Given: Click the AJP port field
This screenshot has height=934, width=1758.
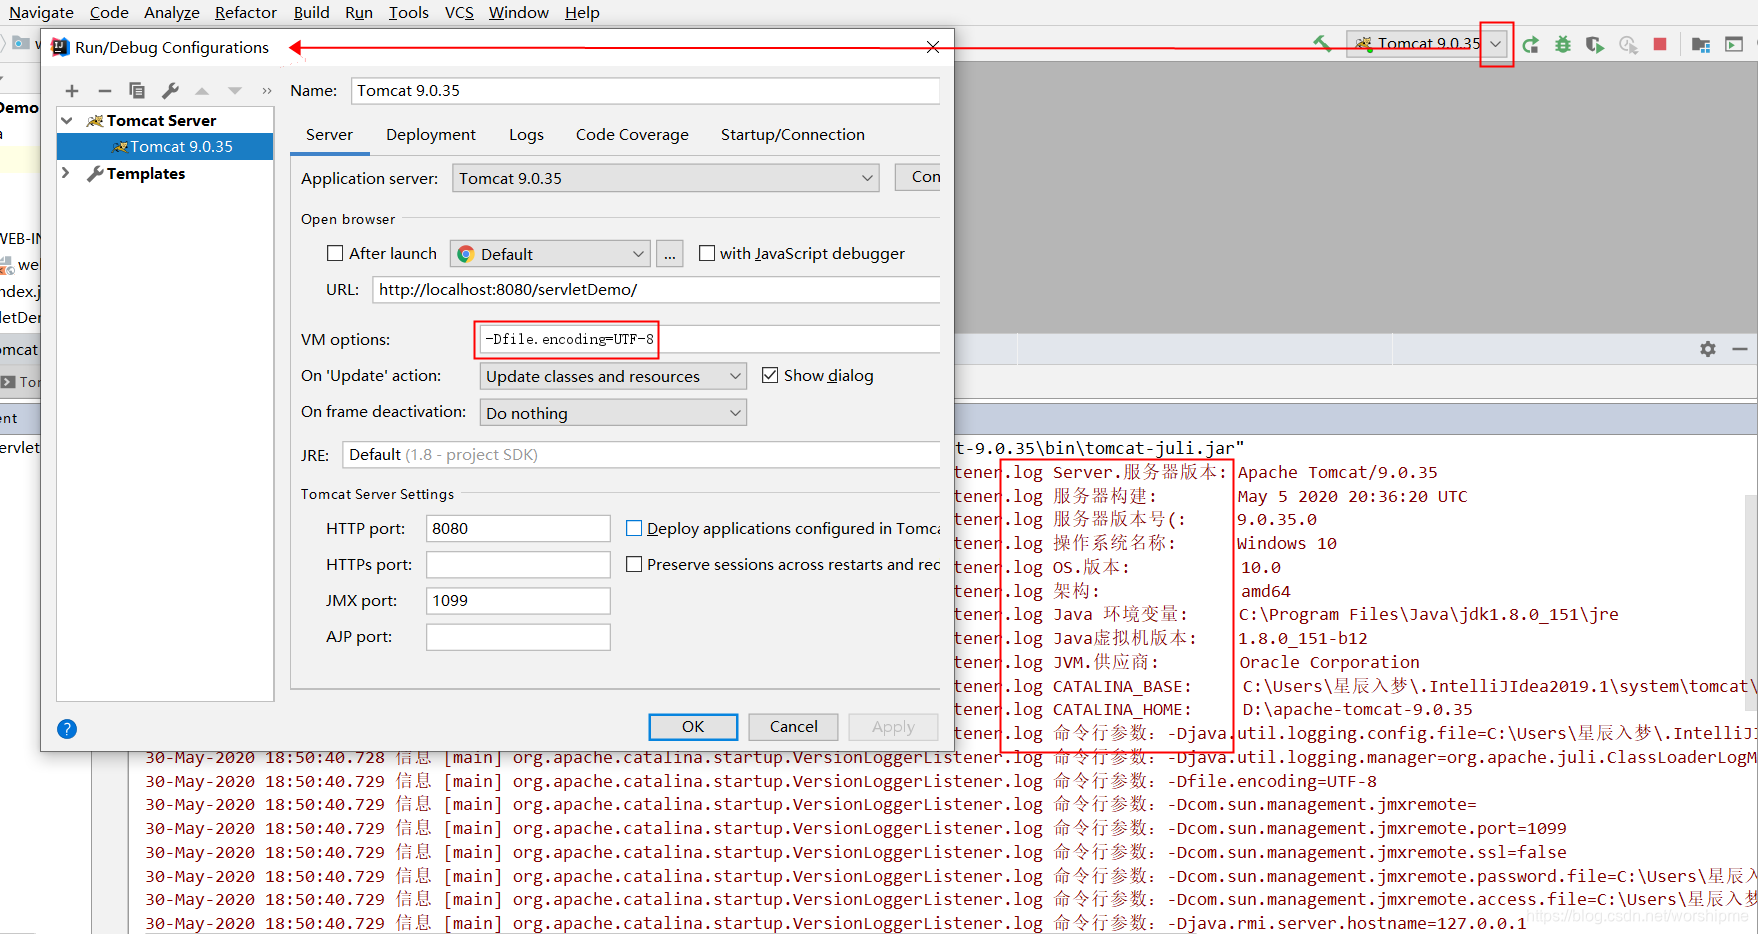Looking at the screenshot, I should point(518,637).
